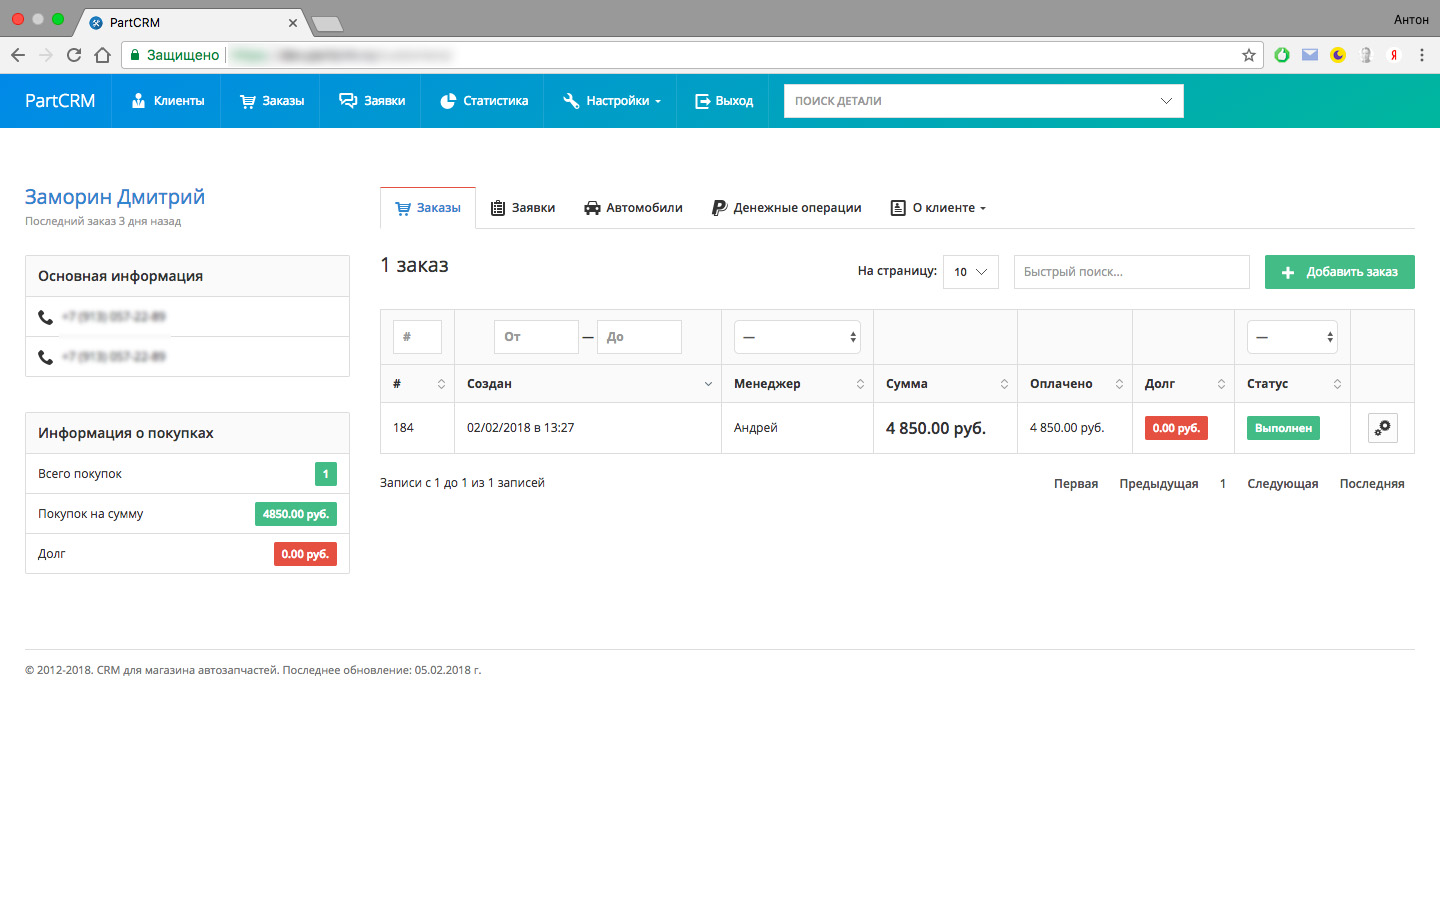Go to browser home page icon
1440x900 pixels.
pos(102,55)
